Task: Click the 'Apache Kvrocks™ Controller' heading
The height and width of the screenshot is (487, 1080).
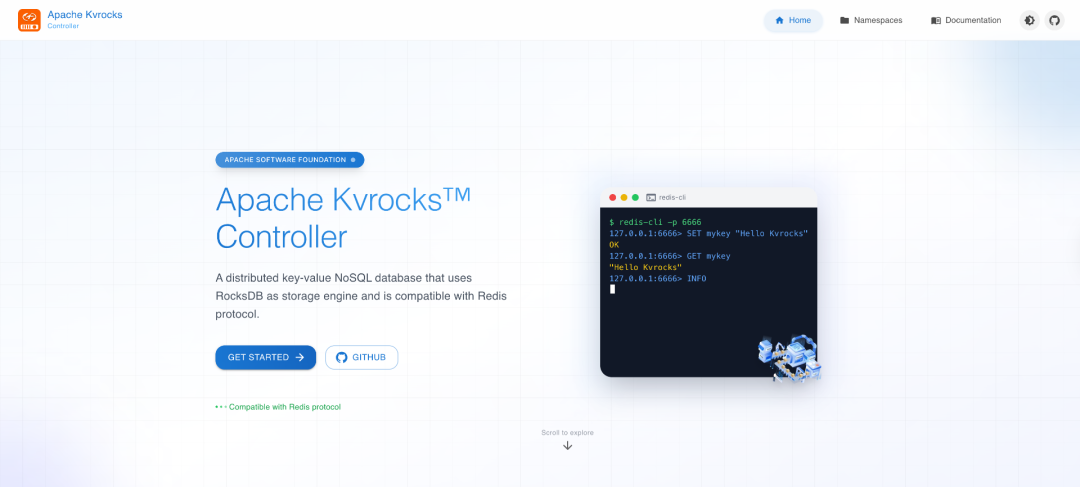Action: 343,218
